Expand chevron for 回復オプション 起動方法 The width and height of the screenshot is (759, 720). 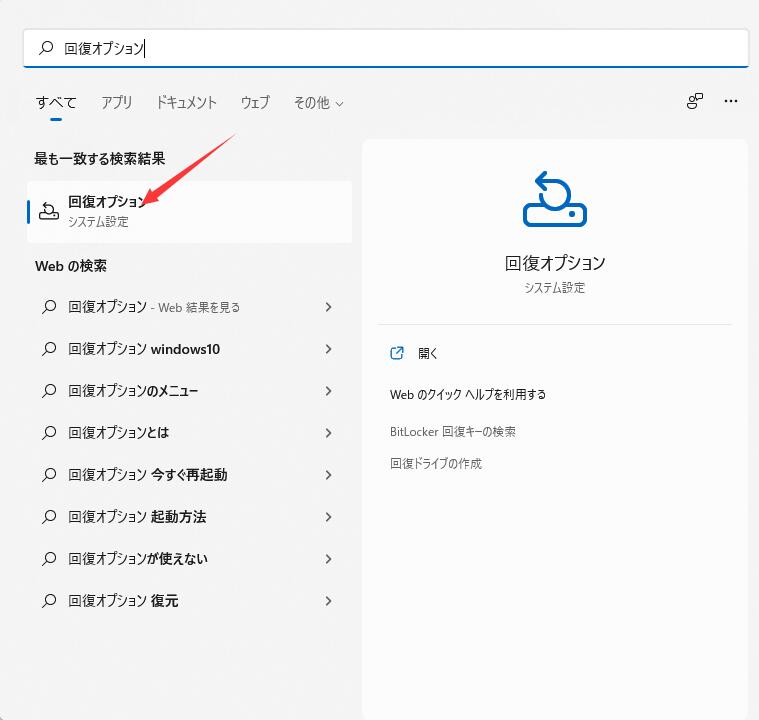[x=328, y=517]
